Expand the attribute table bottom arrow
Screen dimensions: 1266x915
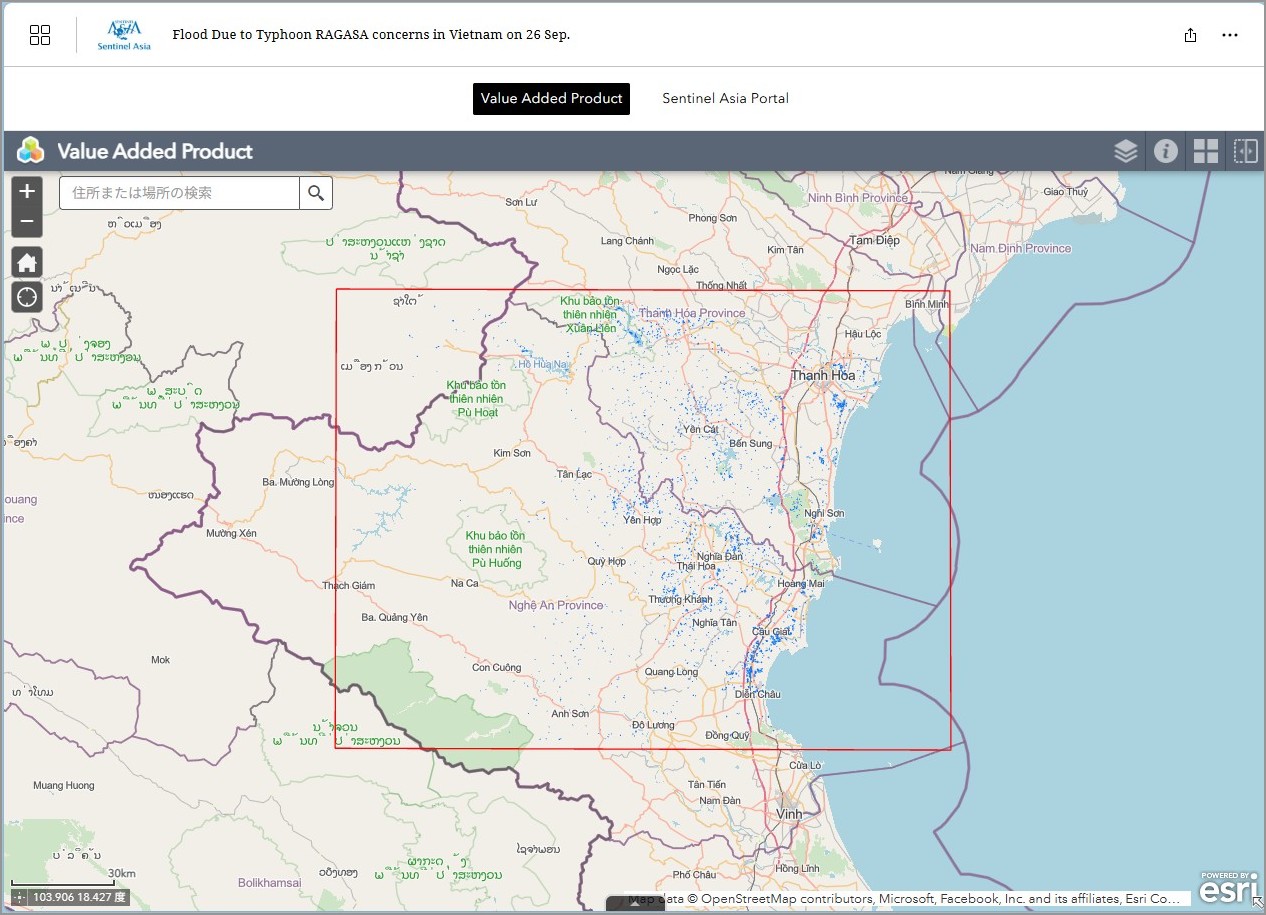click(x=635, y=905)
